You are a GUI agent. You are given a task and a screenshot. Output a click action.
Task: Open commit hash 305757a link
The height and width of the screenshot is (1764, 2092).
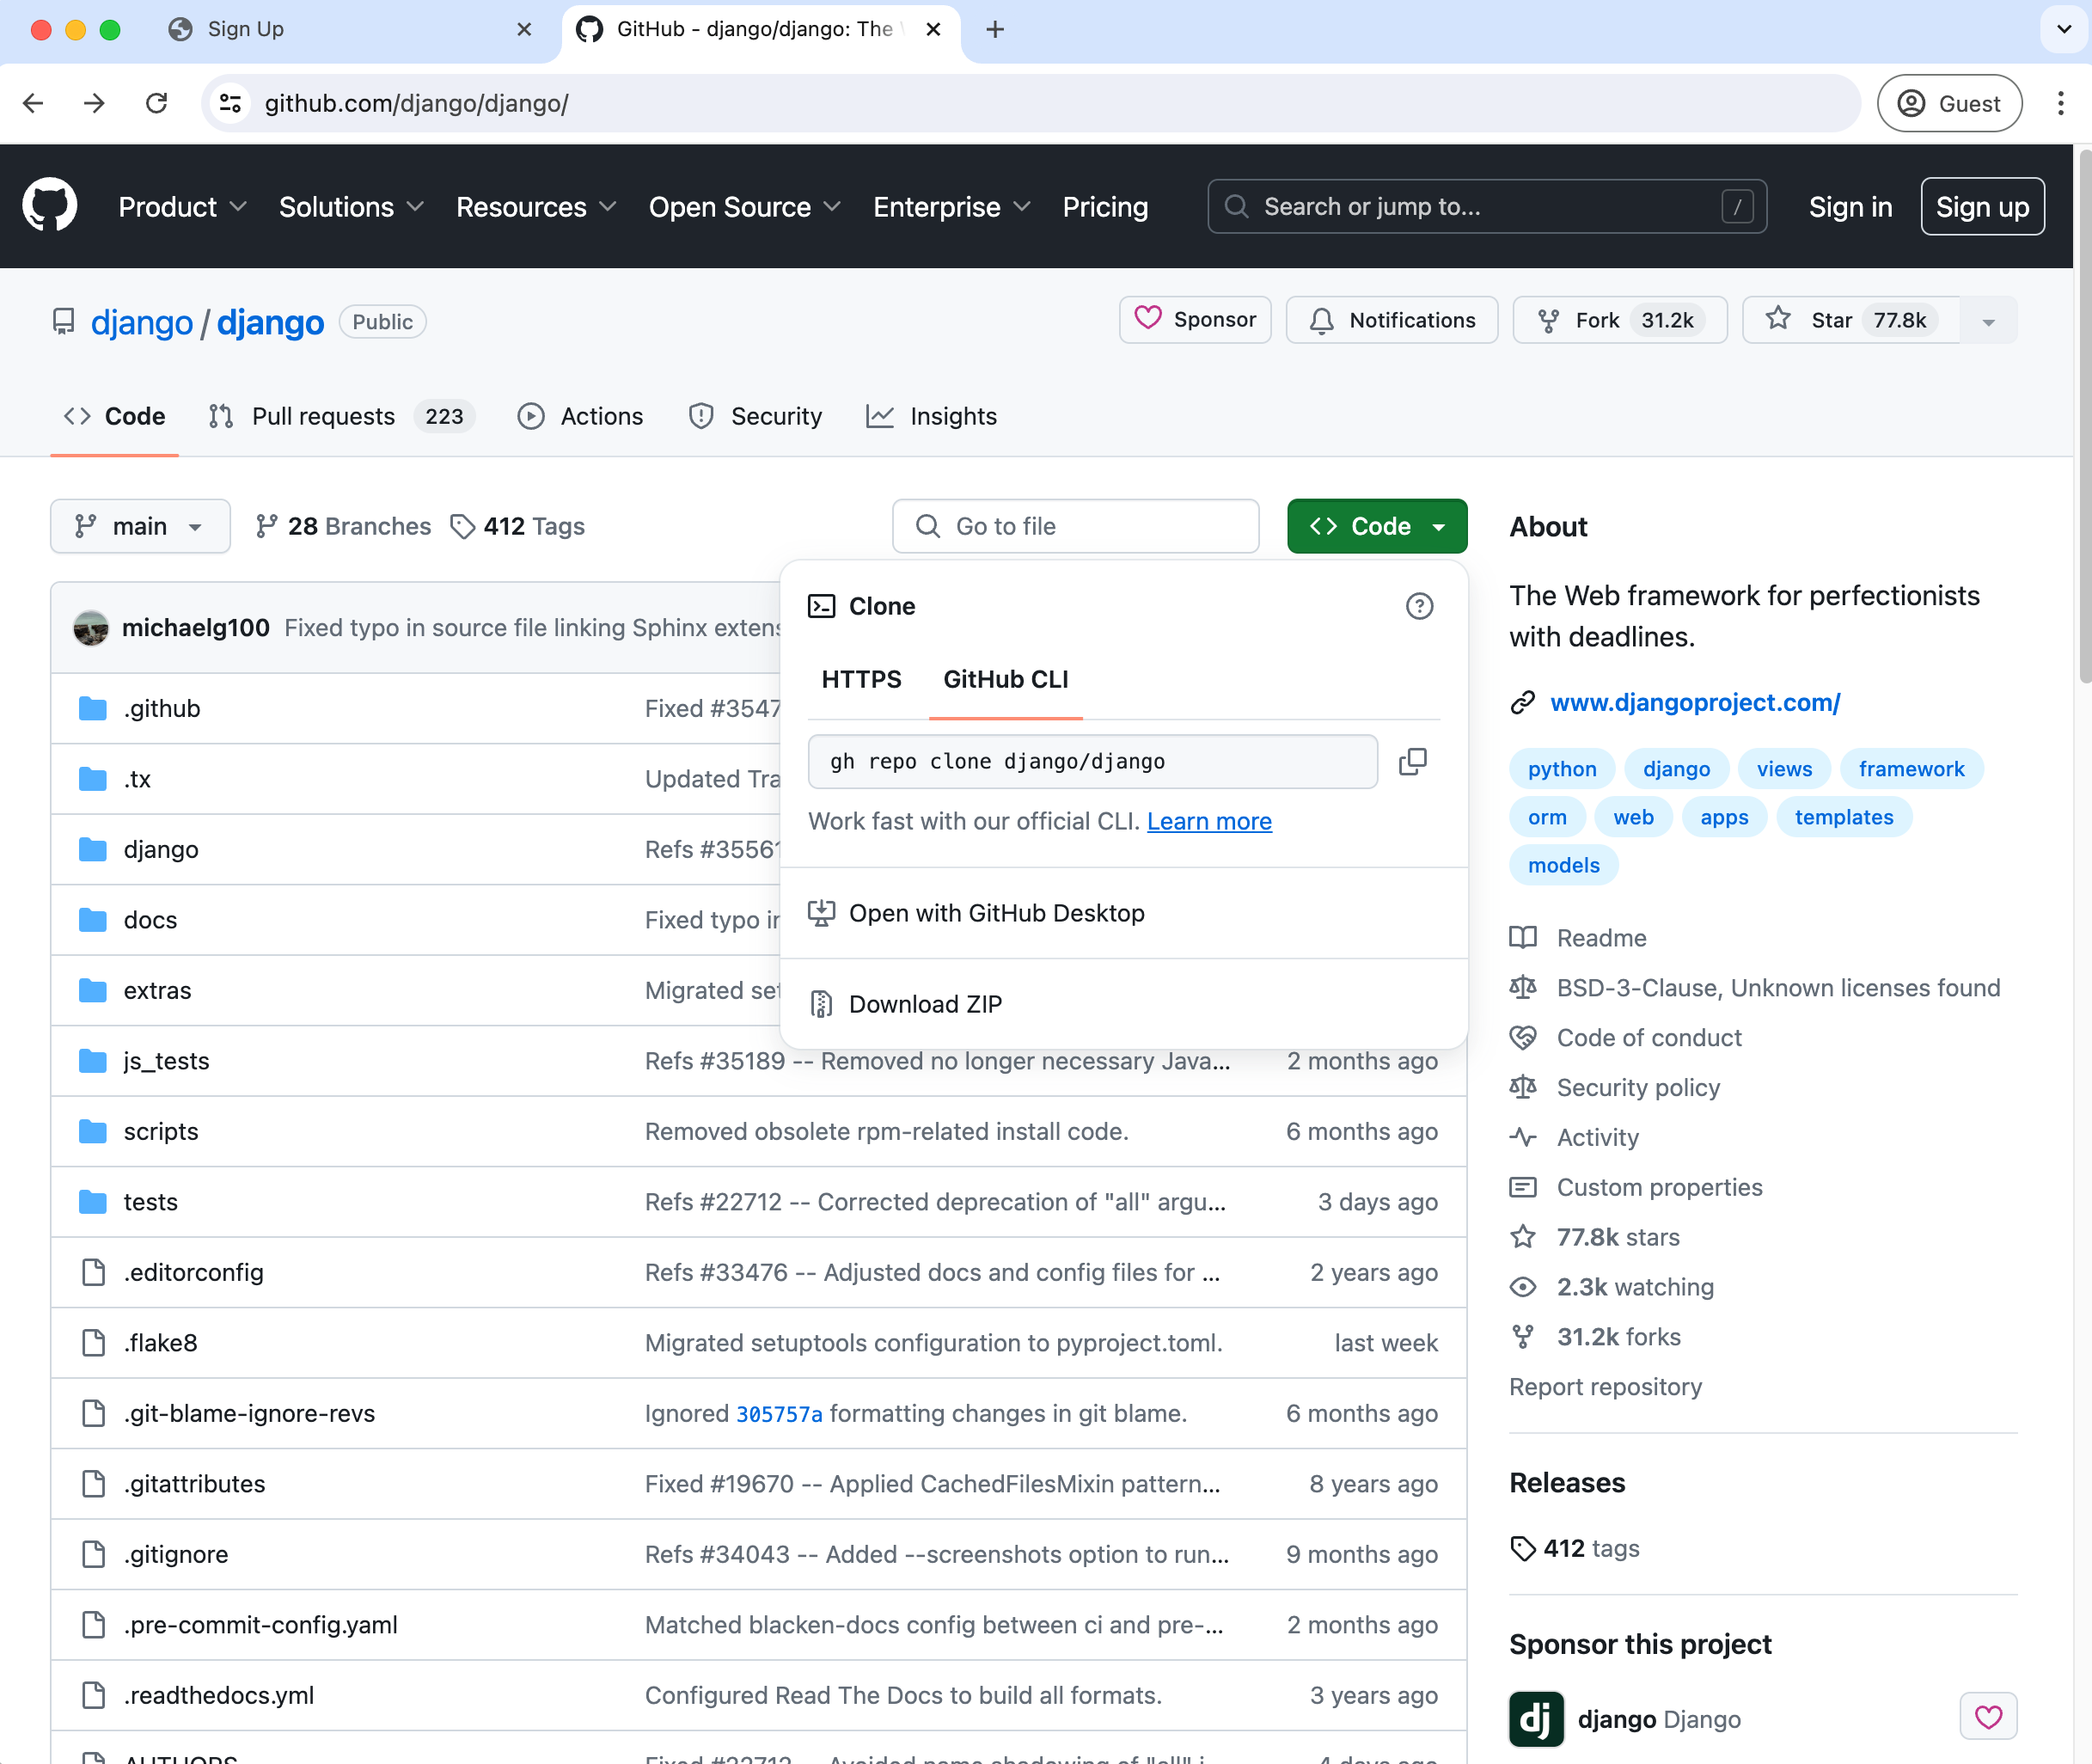(x=779, y=1414)
